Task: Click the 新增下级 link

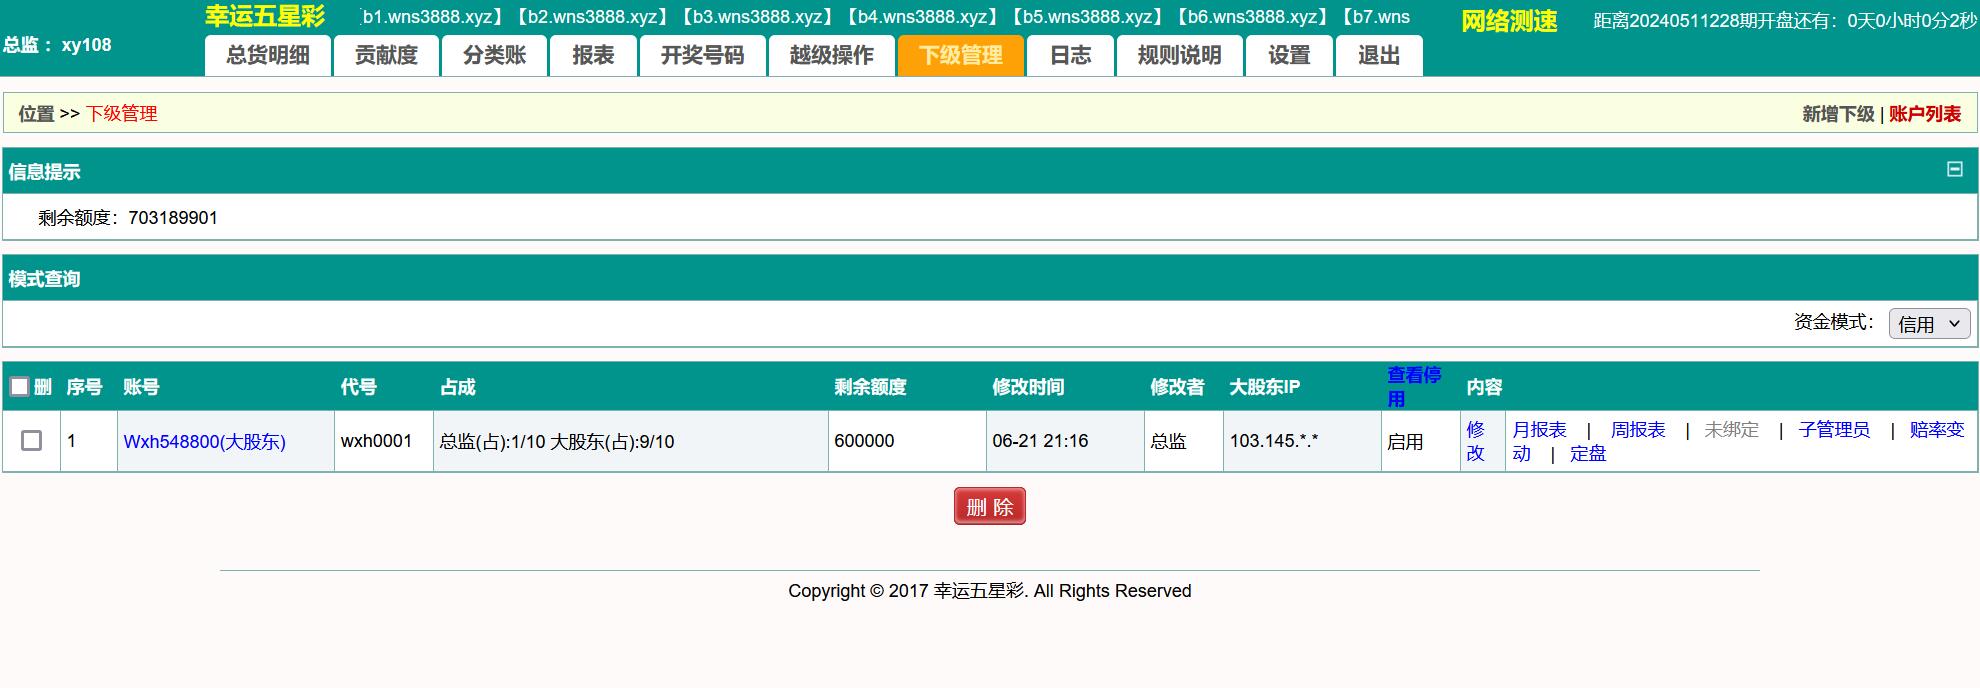Action: [1837, 114]
